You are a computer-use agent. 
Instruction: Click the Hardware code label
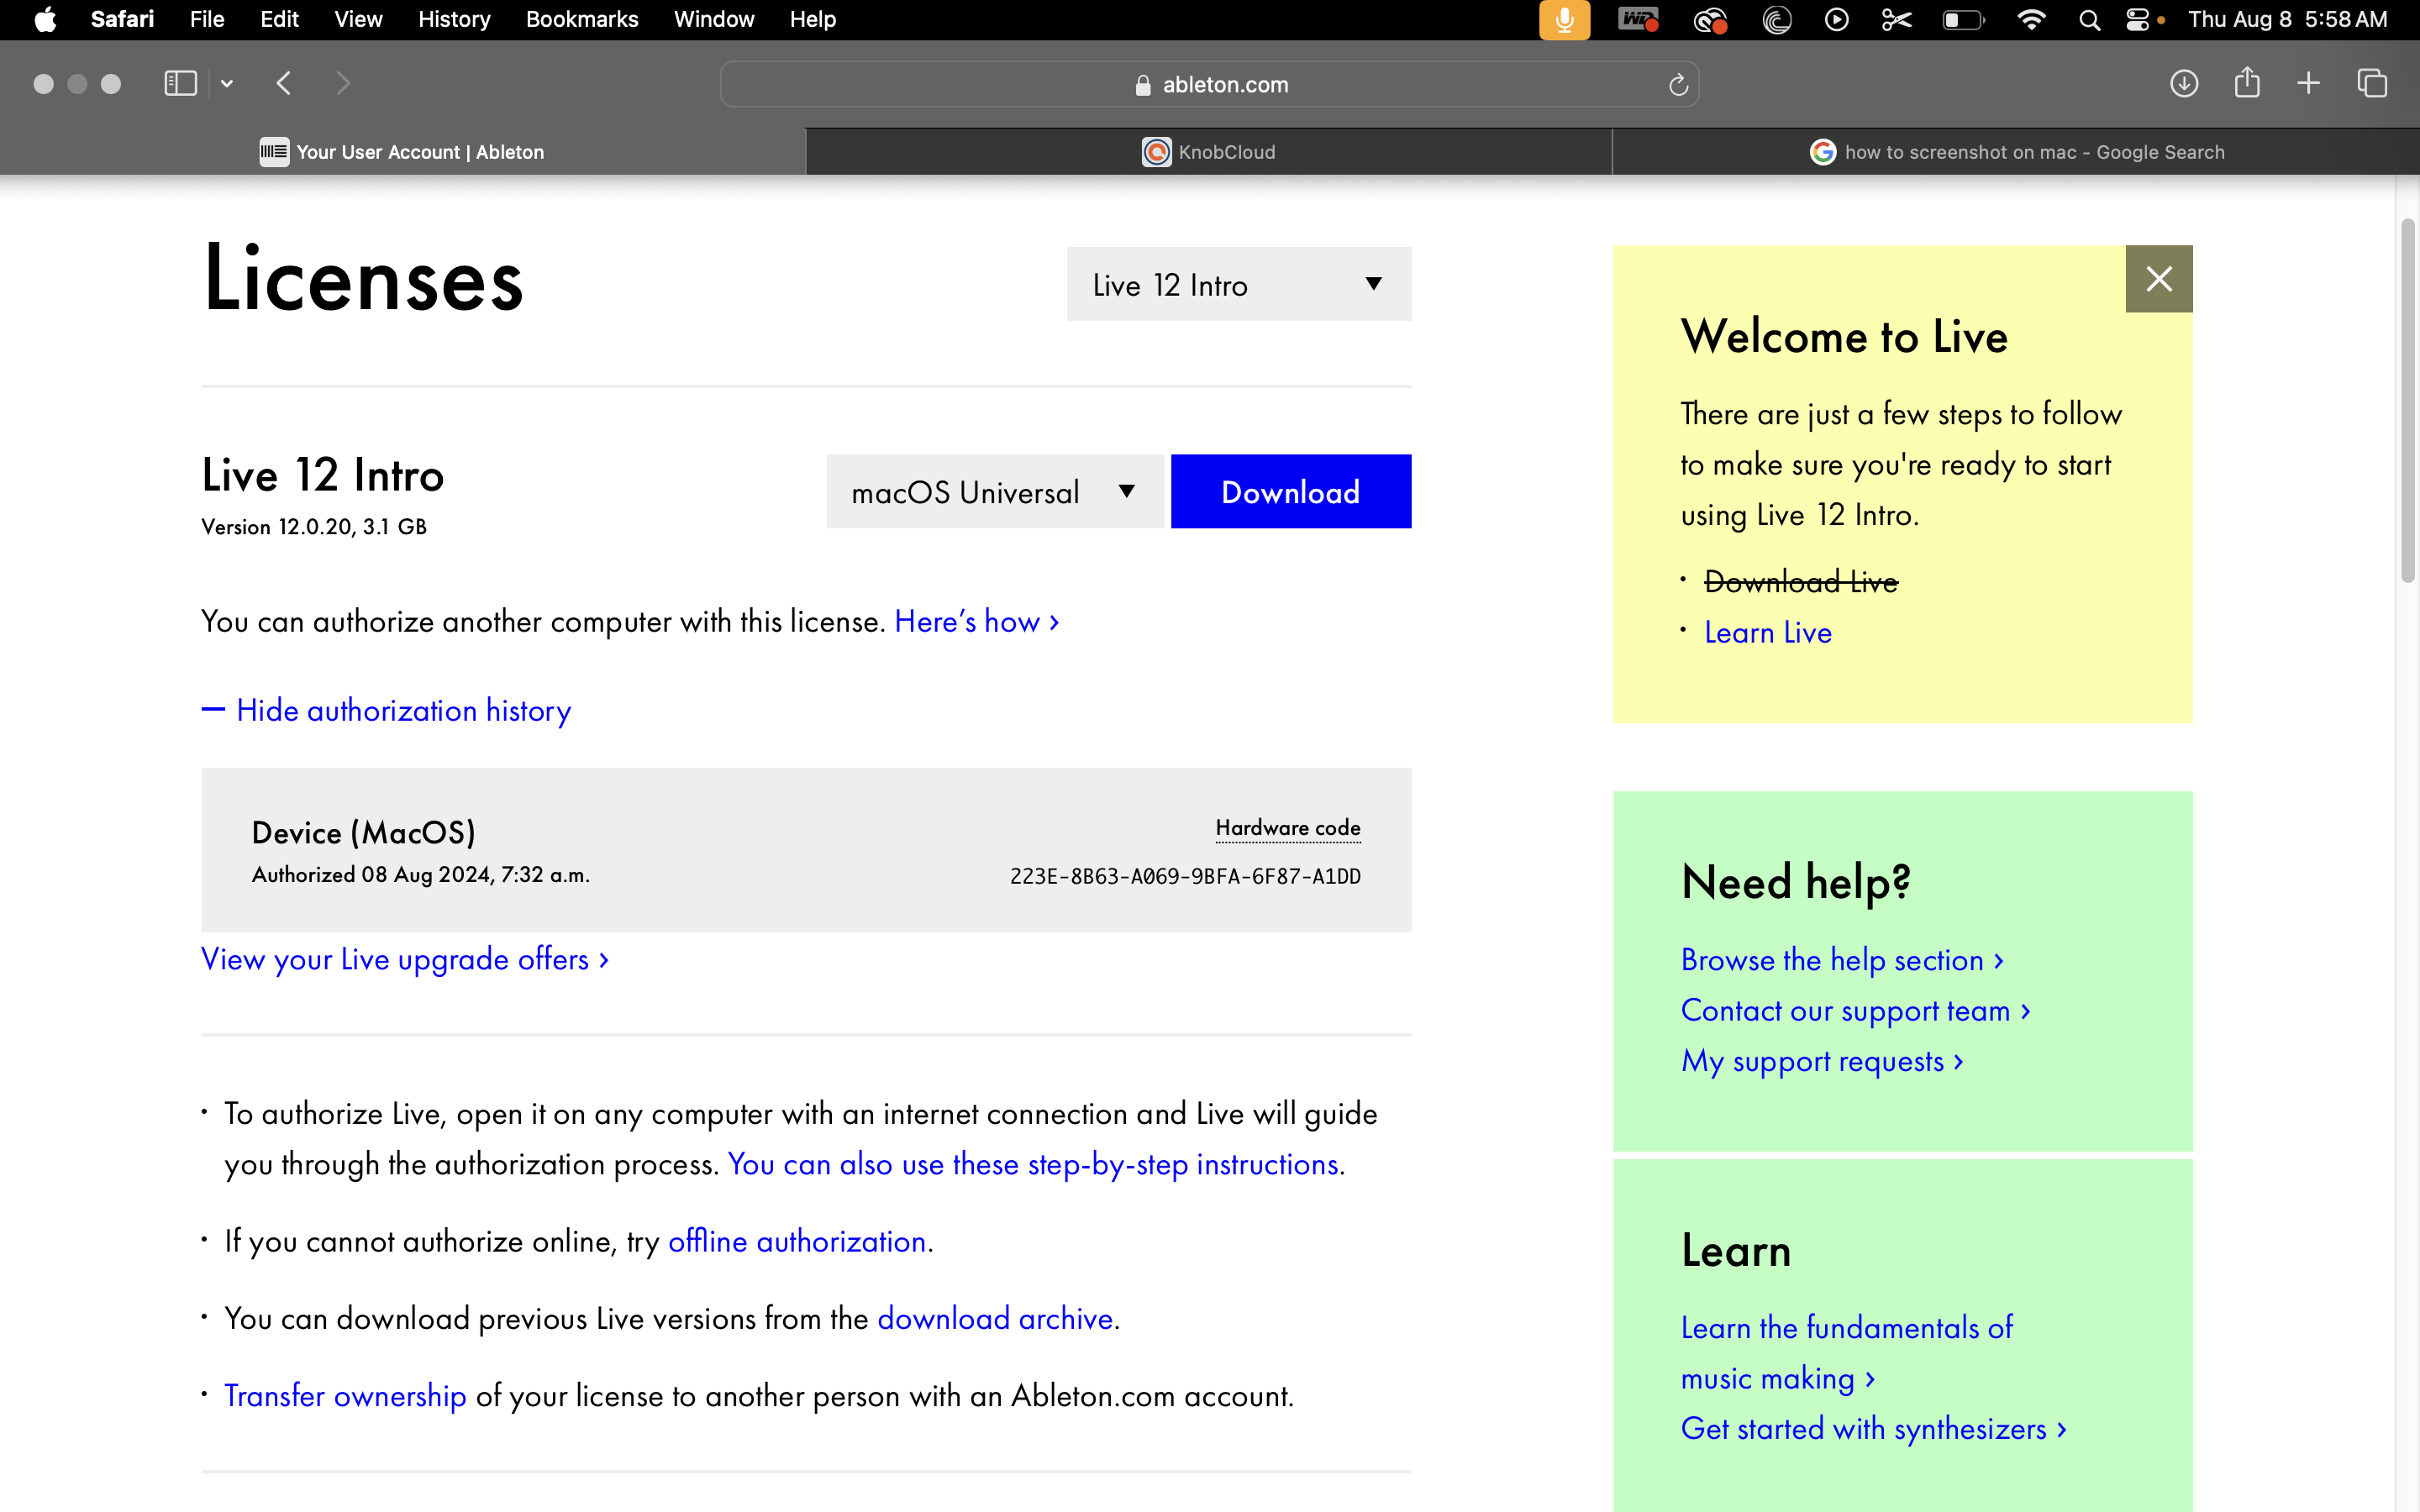pyautogui.click(x=1288, y=828)
